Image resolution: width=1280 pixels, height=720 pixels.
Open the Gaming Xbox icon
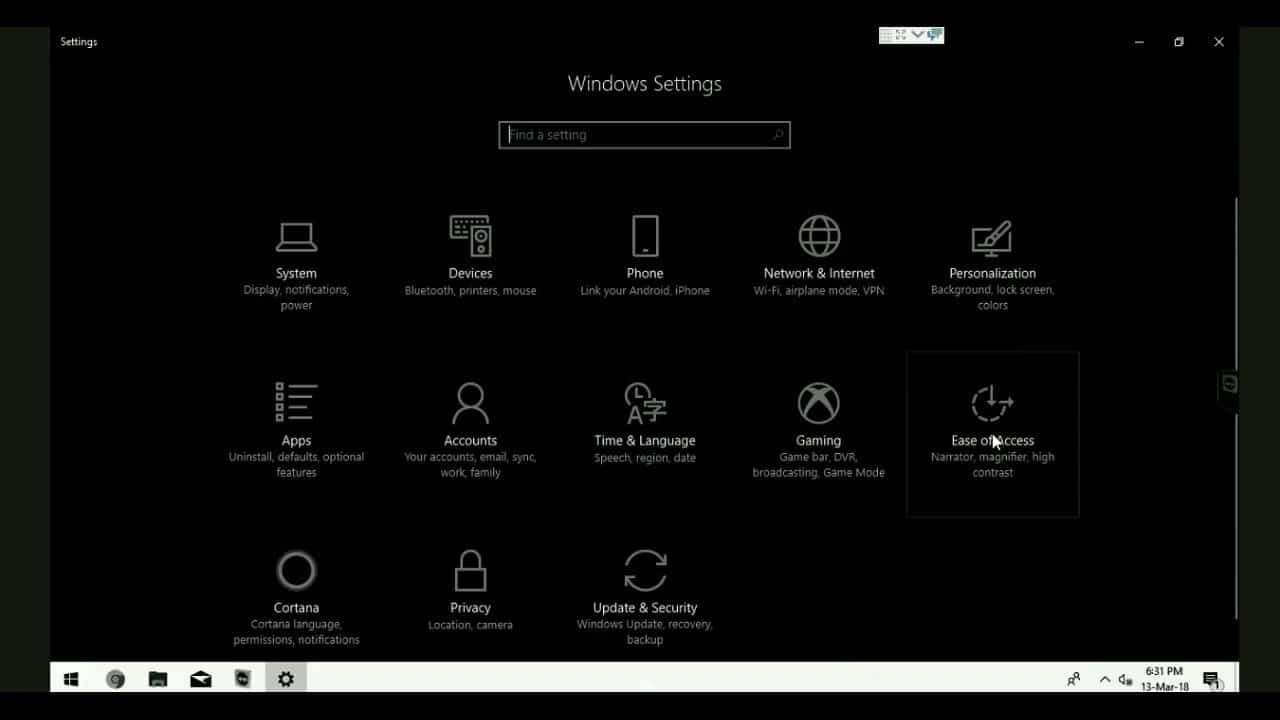[819, 403]
